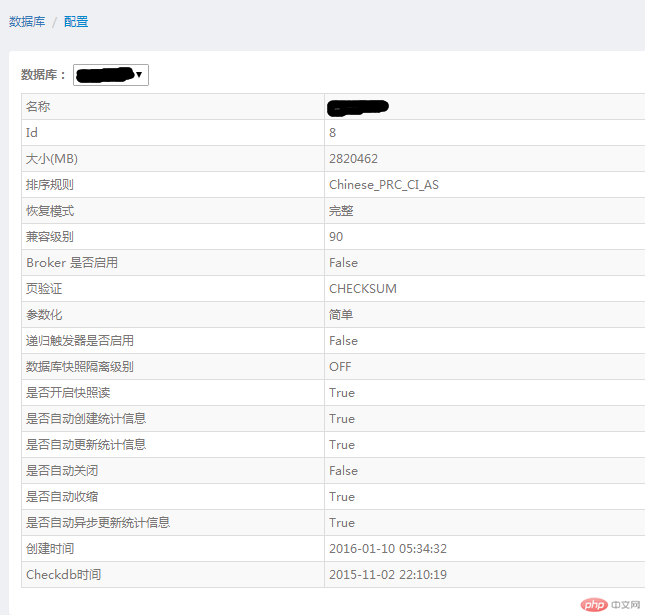This screenshot has height=615, width=645.
Task: Click the True value for 是否自动异步更新统计信息
Action: click(342, 522)
